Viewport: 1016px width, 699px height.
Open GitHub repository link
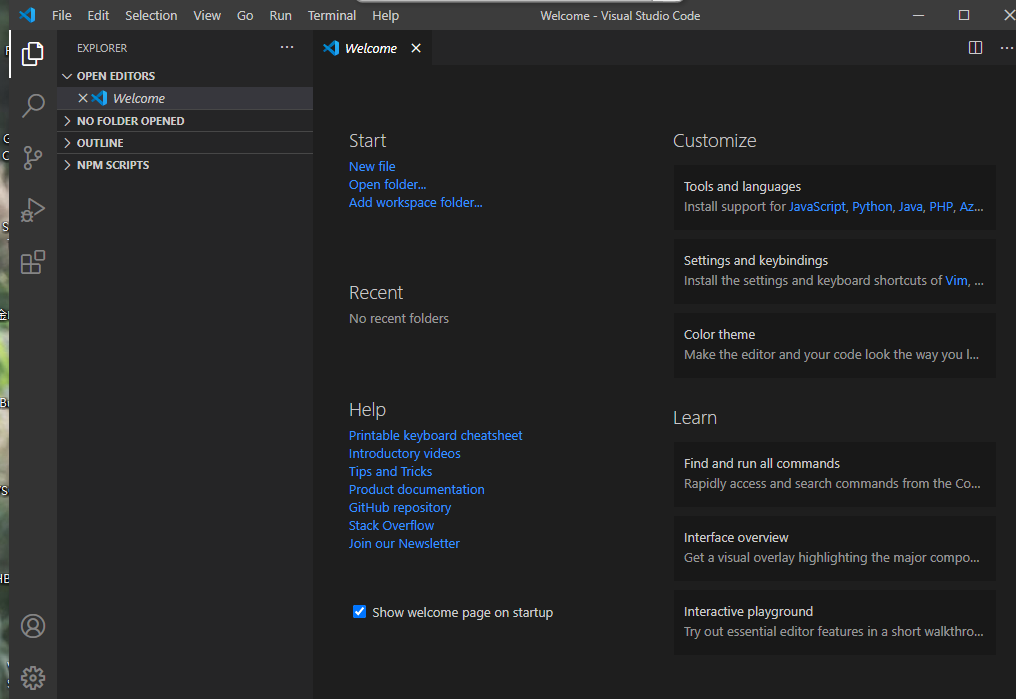400,508
